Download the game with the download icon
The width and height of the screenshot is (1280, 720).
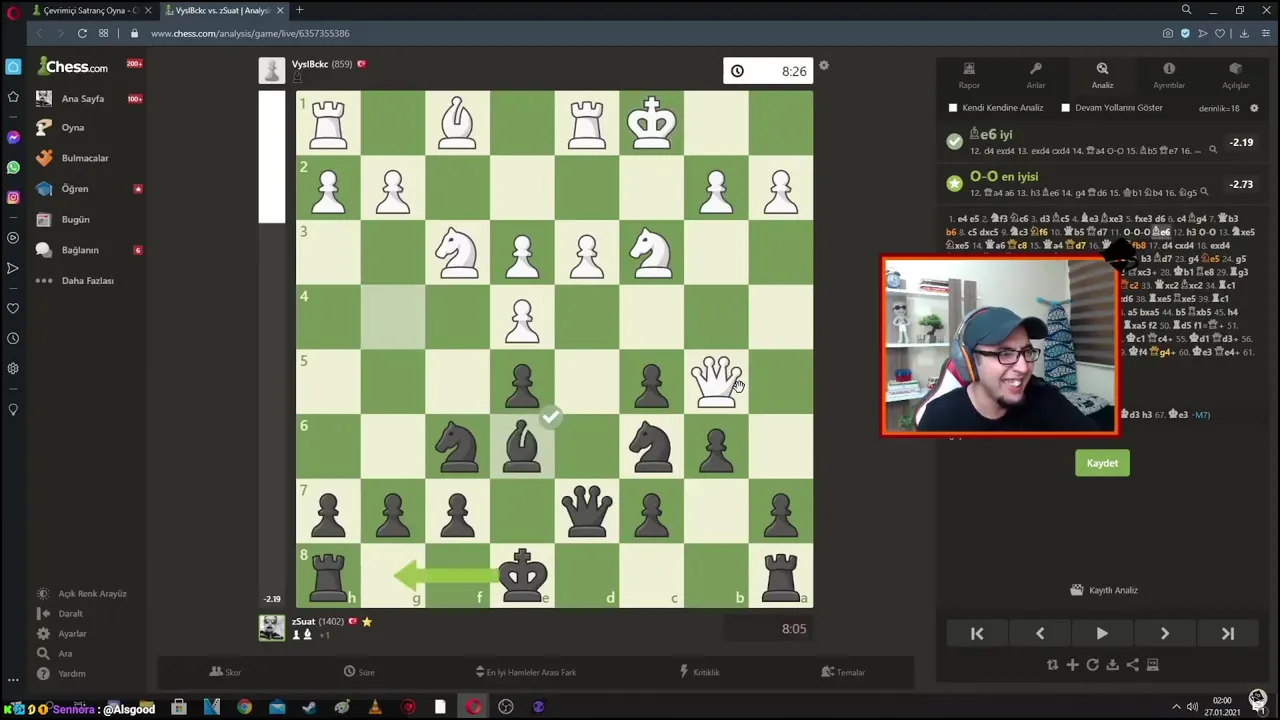point(1112,665)
